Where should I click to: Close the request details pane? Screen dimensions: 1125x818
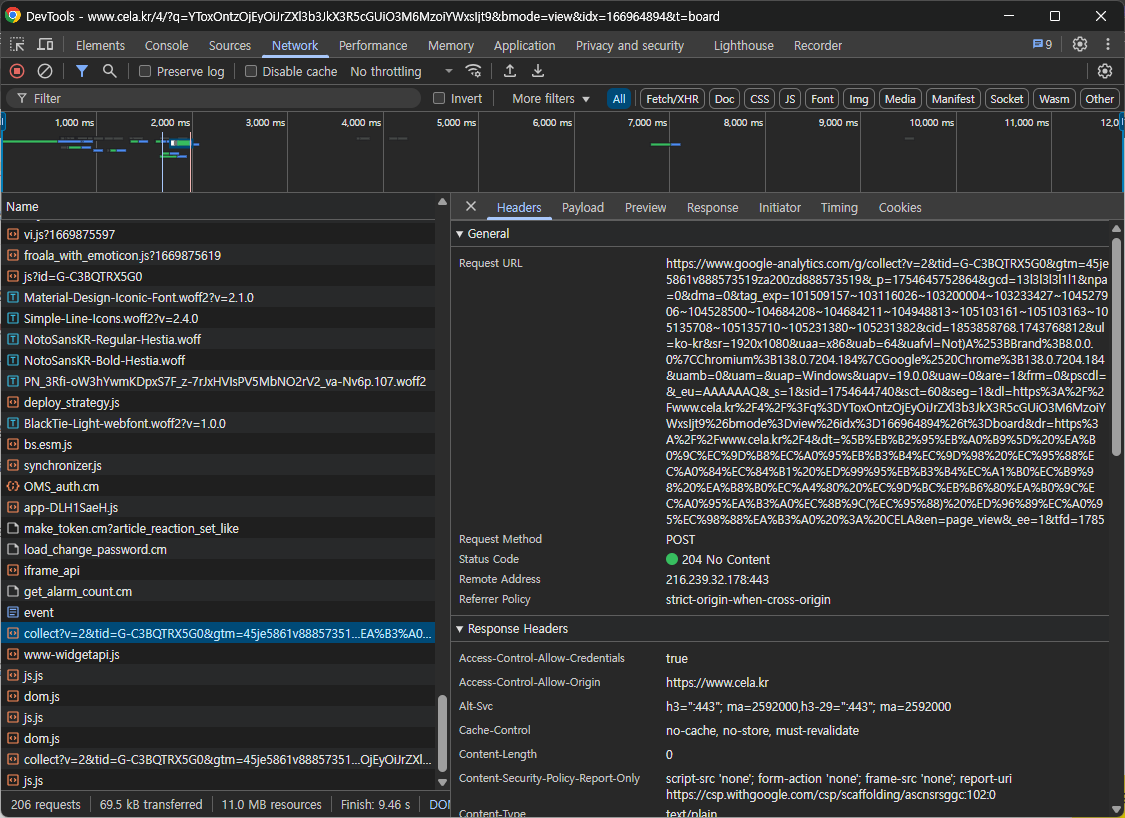point(471,207)
